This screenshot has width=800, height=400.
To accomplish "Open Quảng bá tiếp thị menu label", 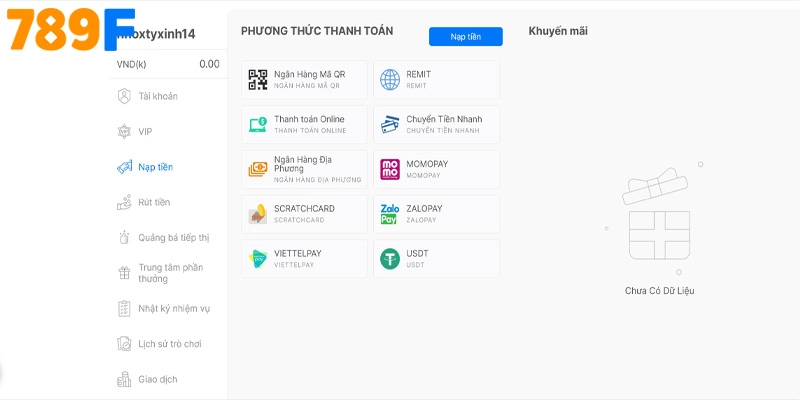I will click(x=173, y=238).
